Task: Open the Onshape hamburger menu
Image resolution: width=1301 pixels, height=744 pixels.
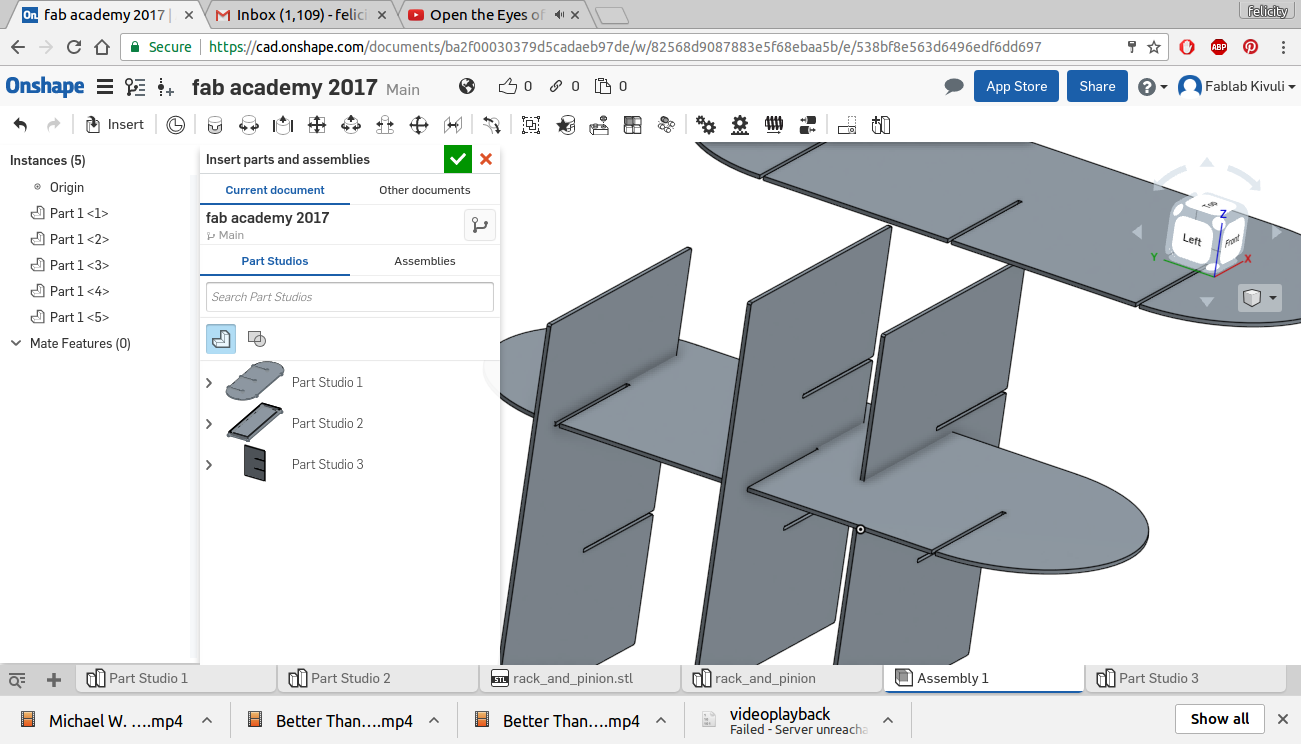Action: [x=104, y=87]
